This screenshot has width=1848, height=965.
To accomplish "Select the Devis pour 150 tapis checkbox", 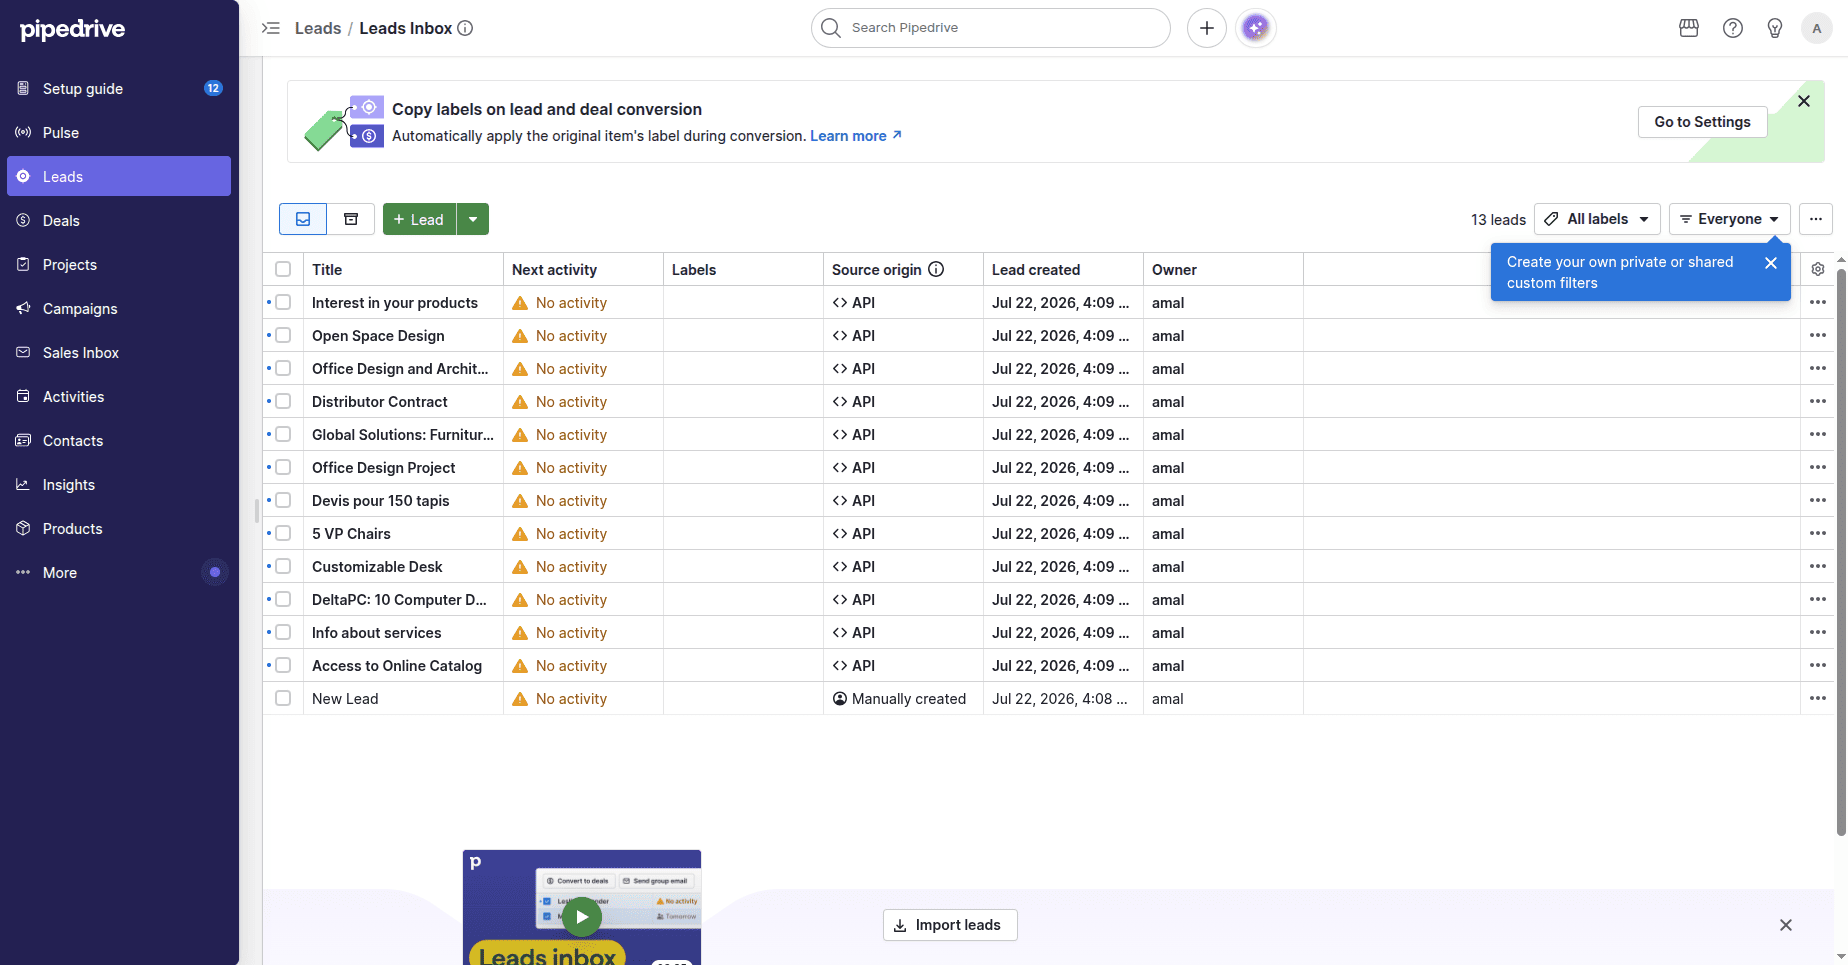I will [283, 500].
